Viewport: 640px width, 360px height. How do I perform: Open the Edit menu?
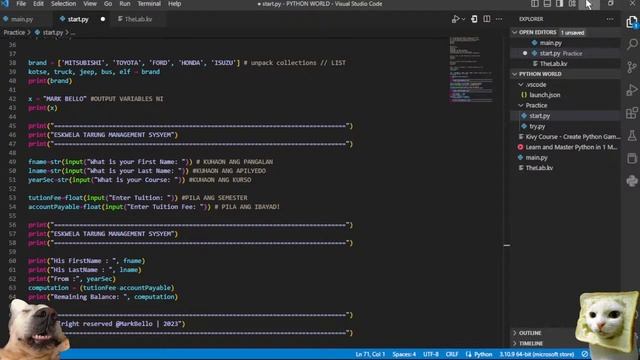(x=38, y=4)
